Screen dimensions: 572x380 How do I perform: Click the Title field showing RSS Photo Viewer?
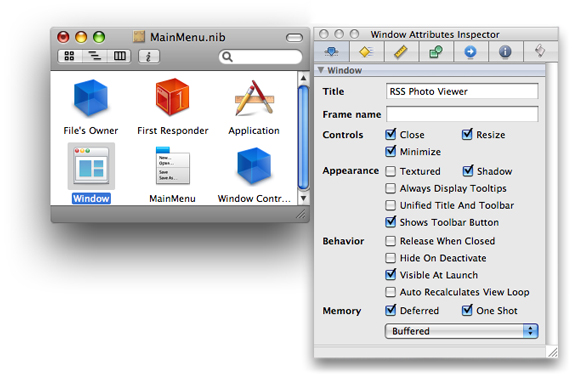point(462,91)
